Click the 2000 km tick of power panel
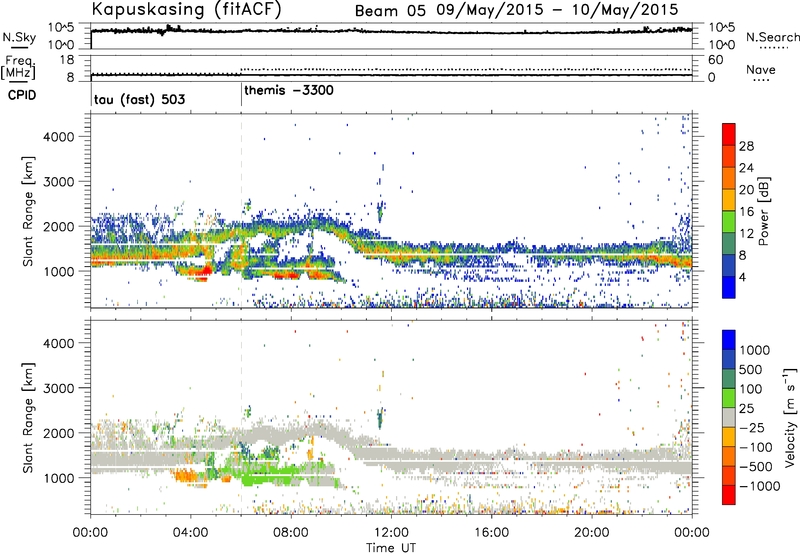800x554 pixels. (59, 226)
